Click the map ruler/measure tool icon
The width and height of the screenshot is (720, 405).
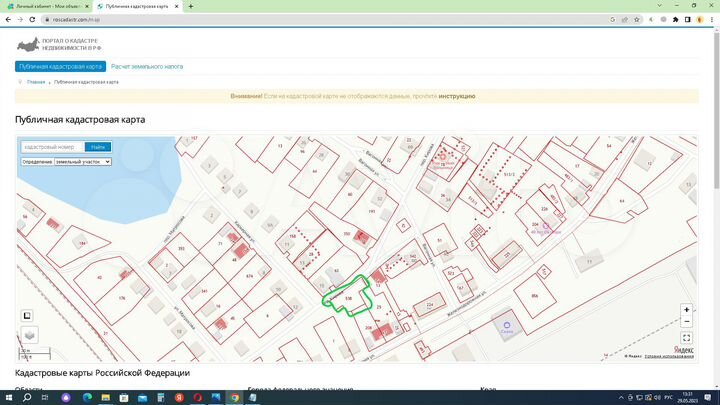tap(29, 316)
